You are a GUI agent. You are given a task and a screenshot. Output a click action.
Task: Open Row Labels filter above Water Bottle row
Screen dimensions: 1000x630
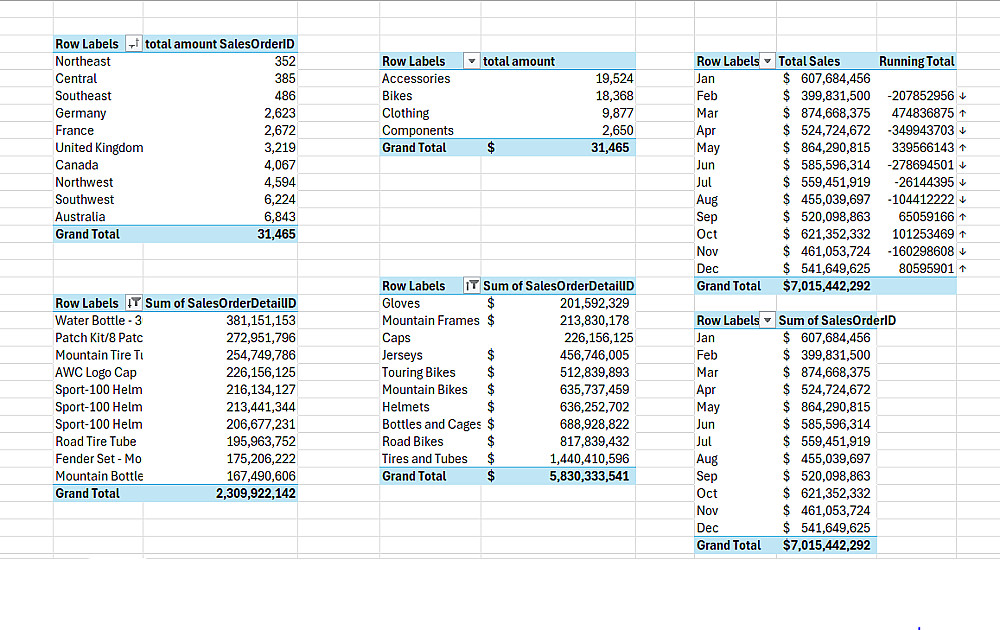[133, 303]
